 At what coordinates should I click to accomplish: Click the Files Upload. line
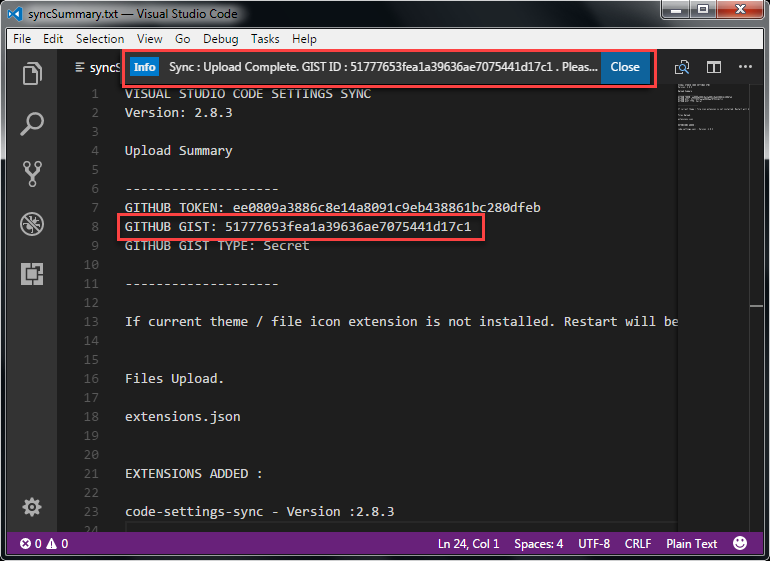coord(174,379)
